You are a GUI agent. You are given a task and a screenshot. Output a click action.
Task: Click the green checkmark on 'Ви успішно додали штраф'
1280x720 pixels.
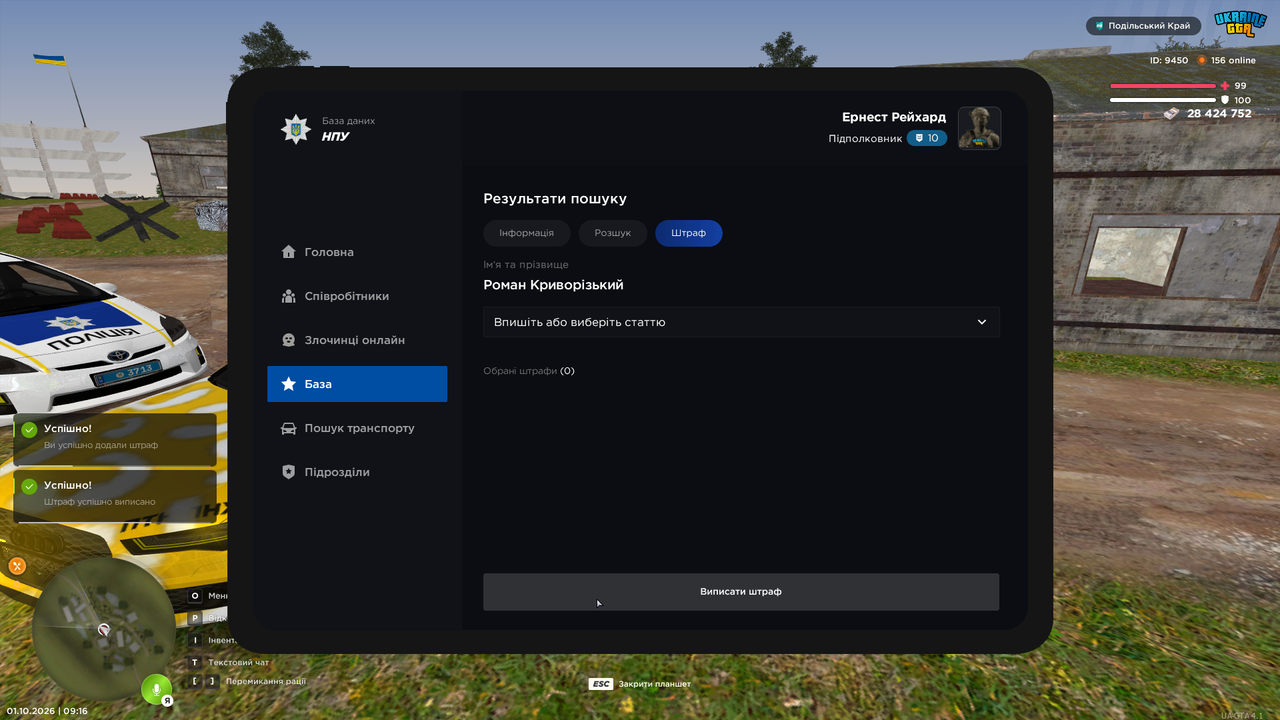pyautogui.click(x=30, y=430)
